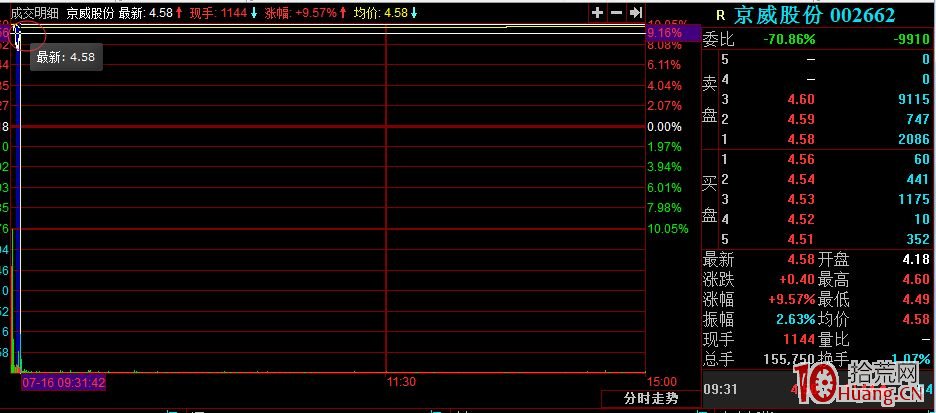Click the 最新: 4.58 tooltip on chart
The height and width of the screenshot is (413, 936).
coord(66,58)
